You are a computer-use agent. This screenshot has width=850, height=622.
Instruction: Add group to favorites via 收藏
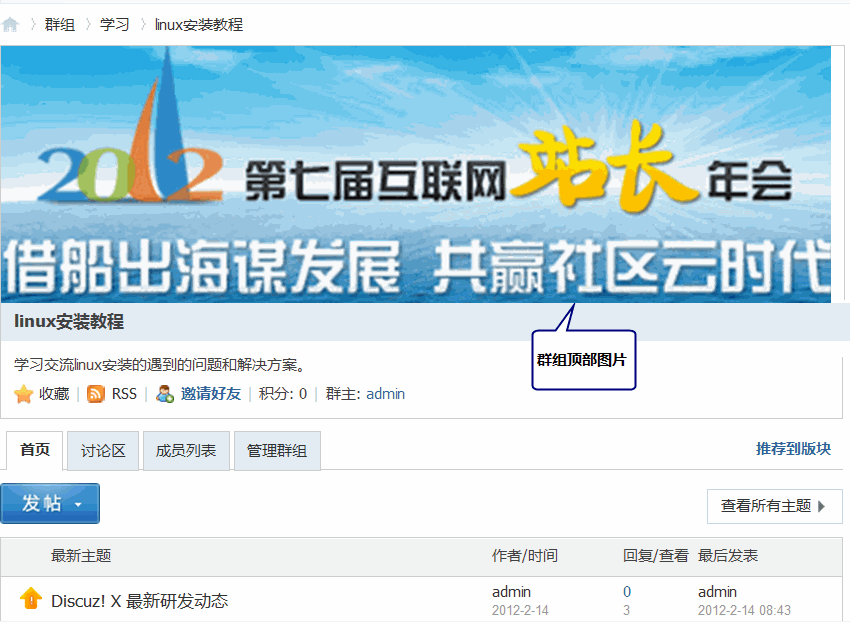pos(54,394)
